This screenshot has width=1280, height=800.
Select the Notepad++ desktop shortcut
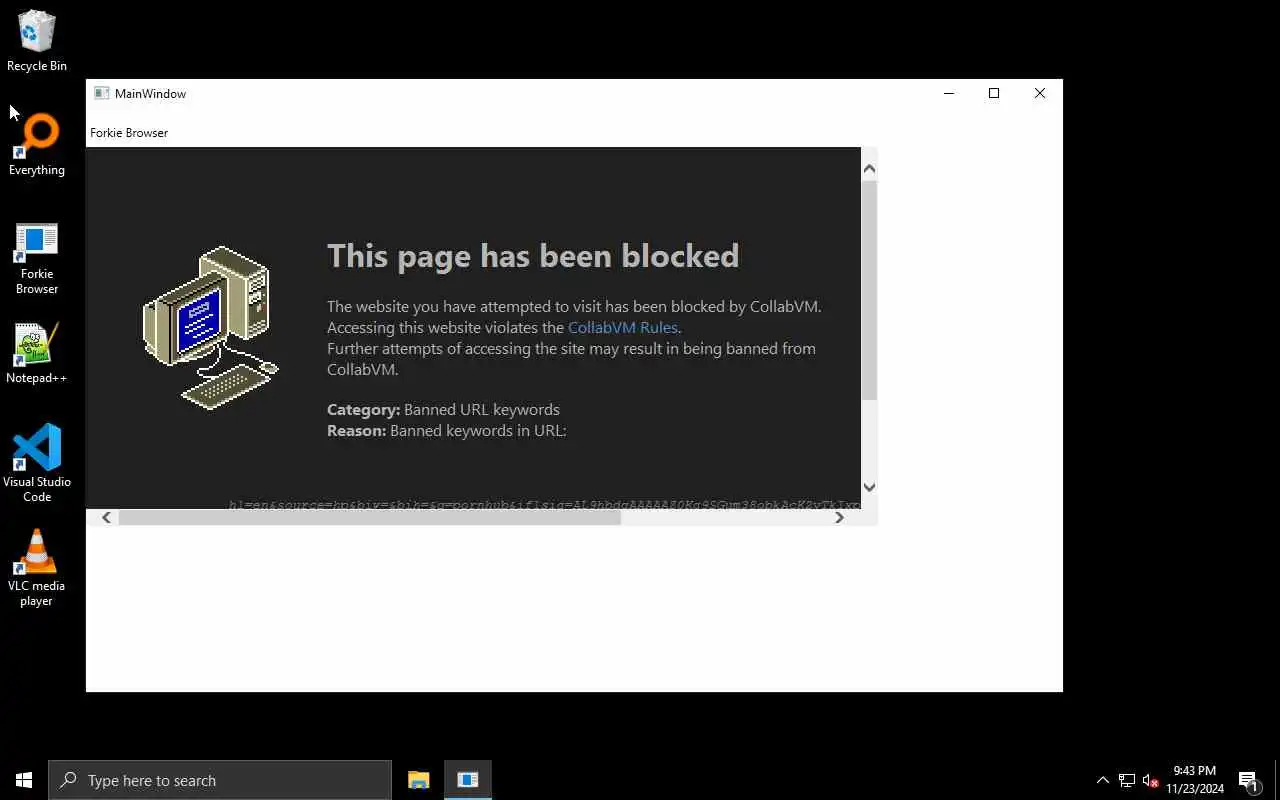[37, 354]
